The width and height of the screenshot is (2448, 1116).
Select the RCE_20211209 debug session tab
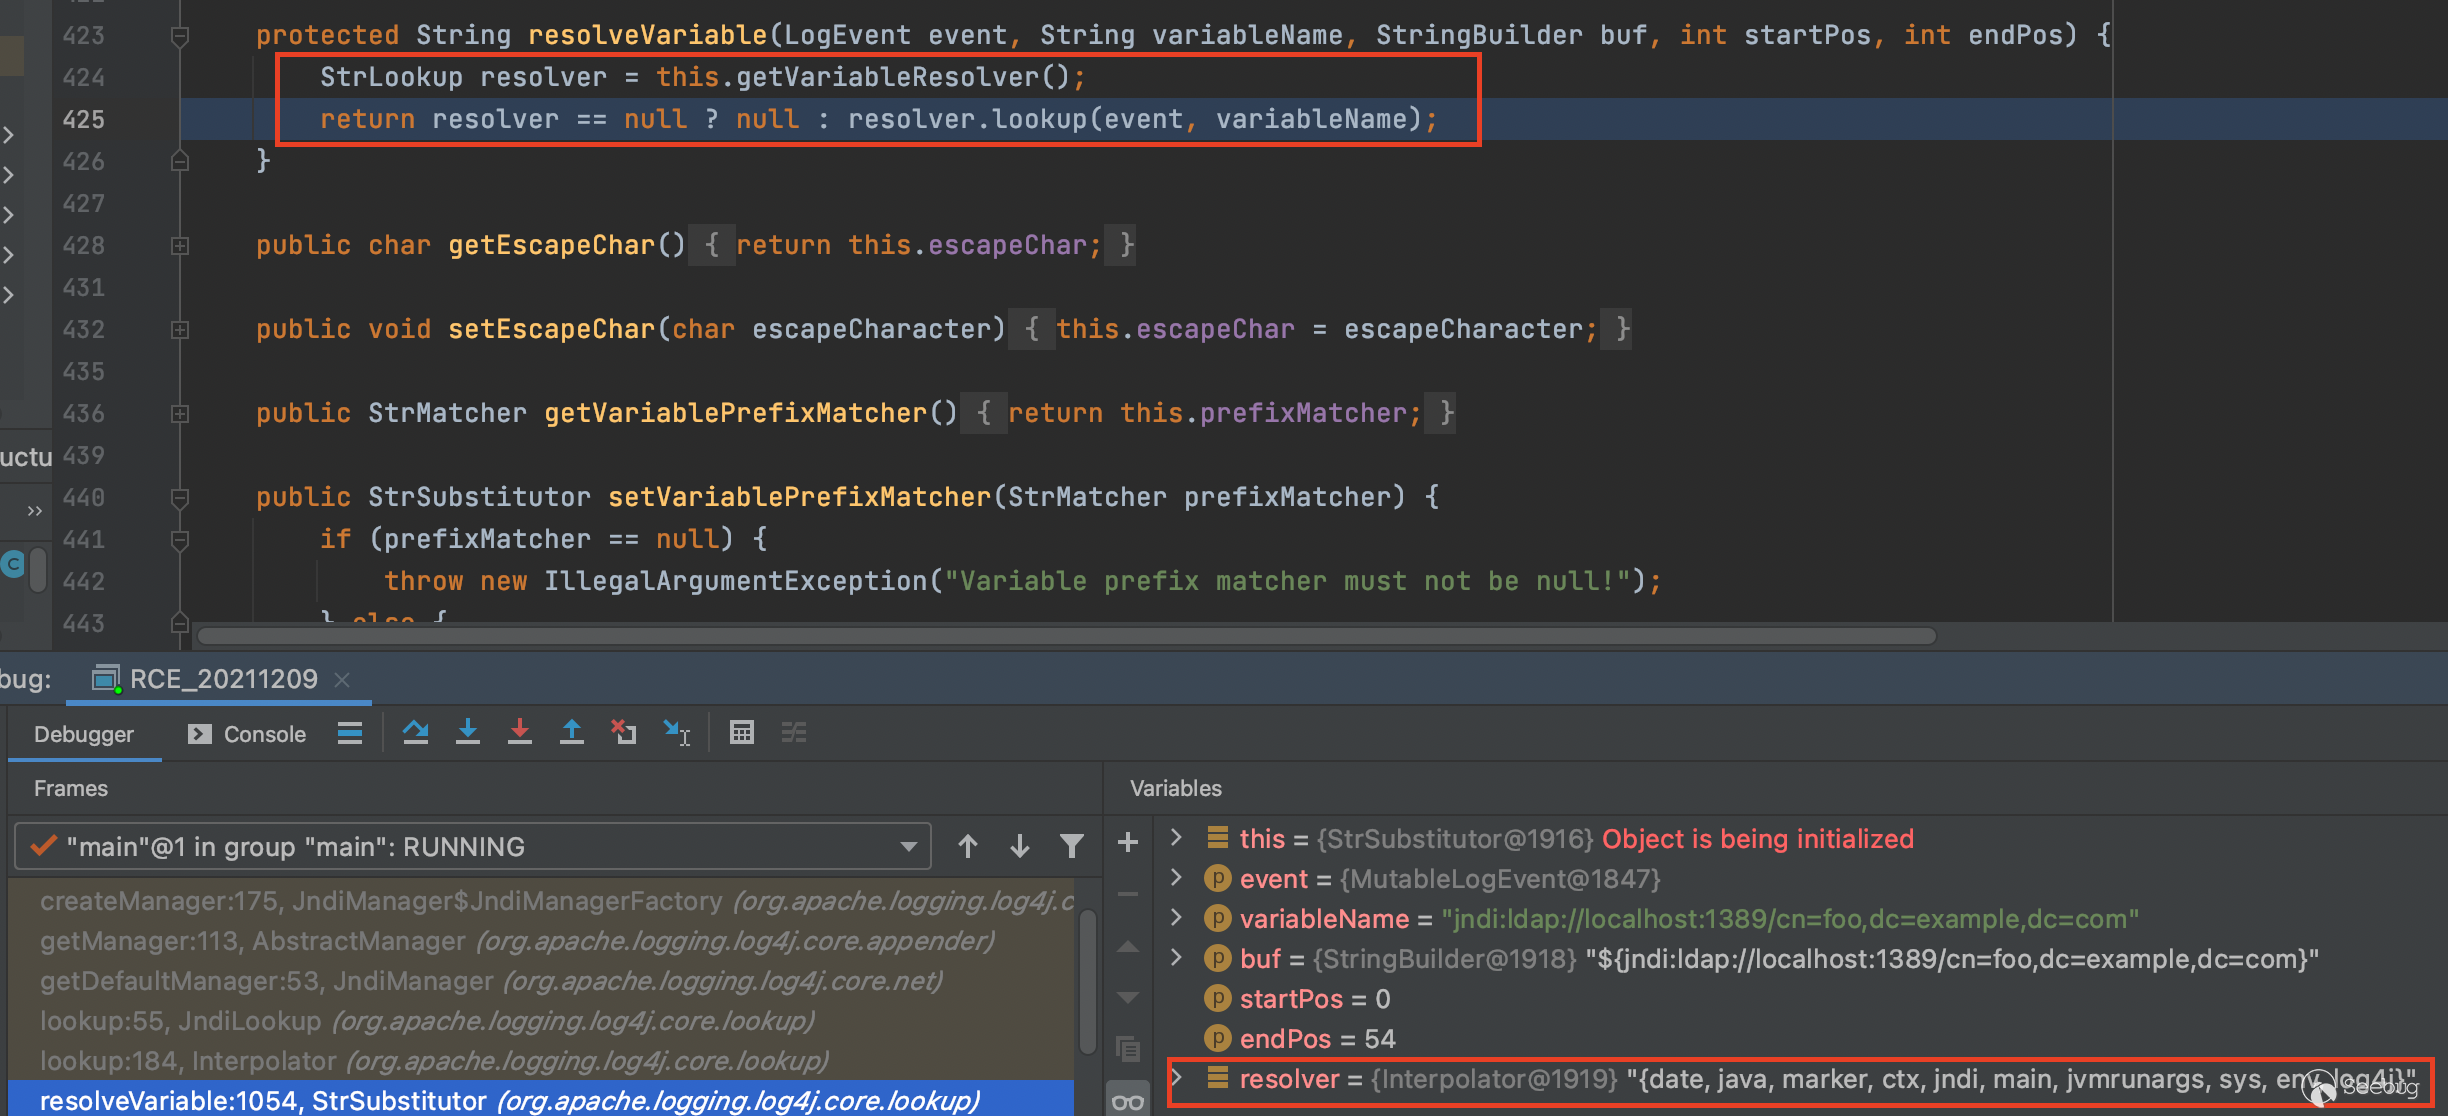coord(222,680)
